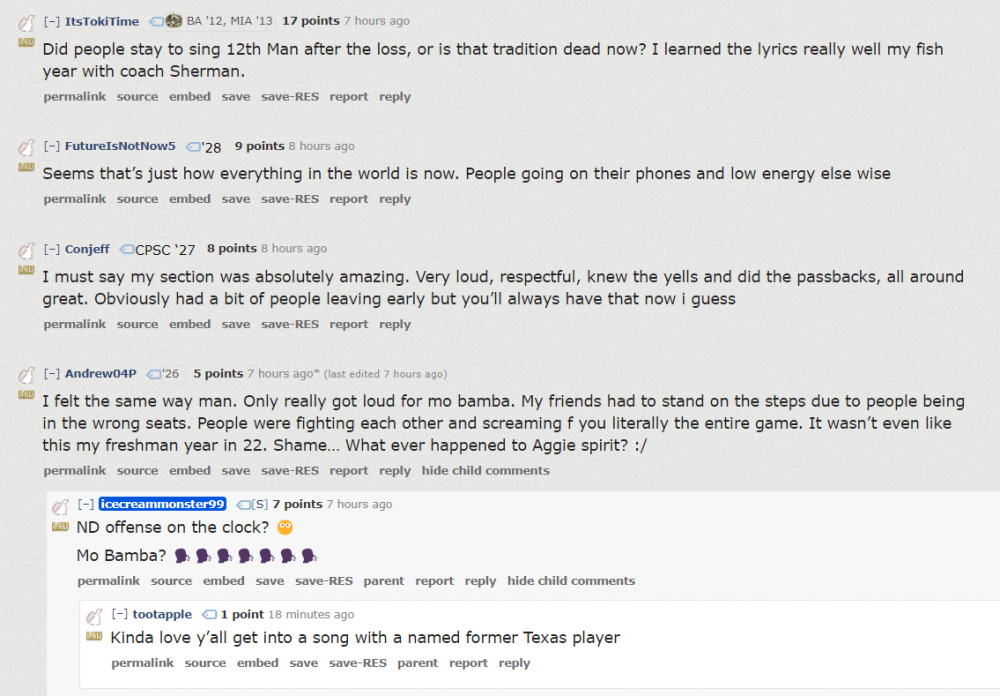Open permalink for FutureIsNotNow5's comment
The width and height of the screenshot is (1000, 696).
point(74,199)
